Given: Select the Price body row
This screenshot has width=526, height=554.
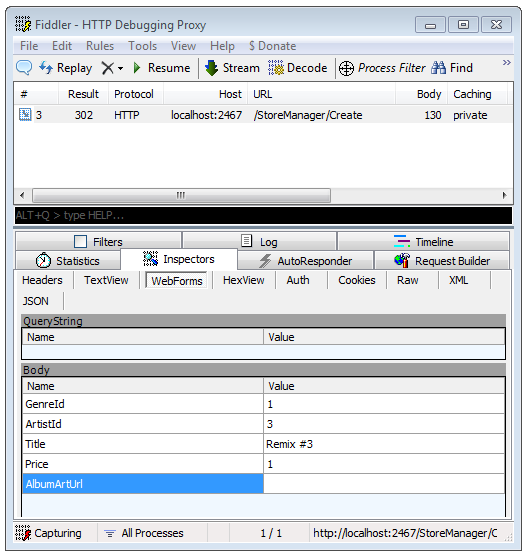Looking at the screenshot, I should click(x=263, y=464).
